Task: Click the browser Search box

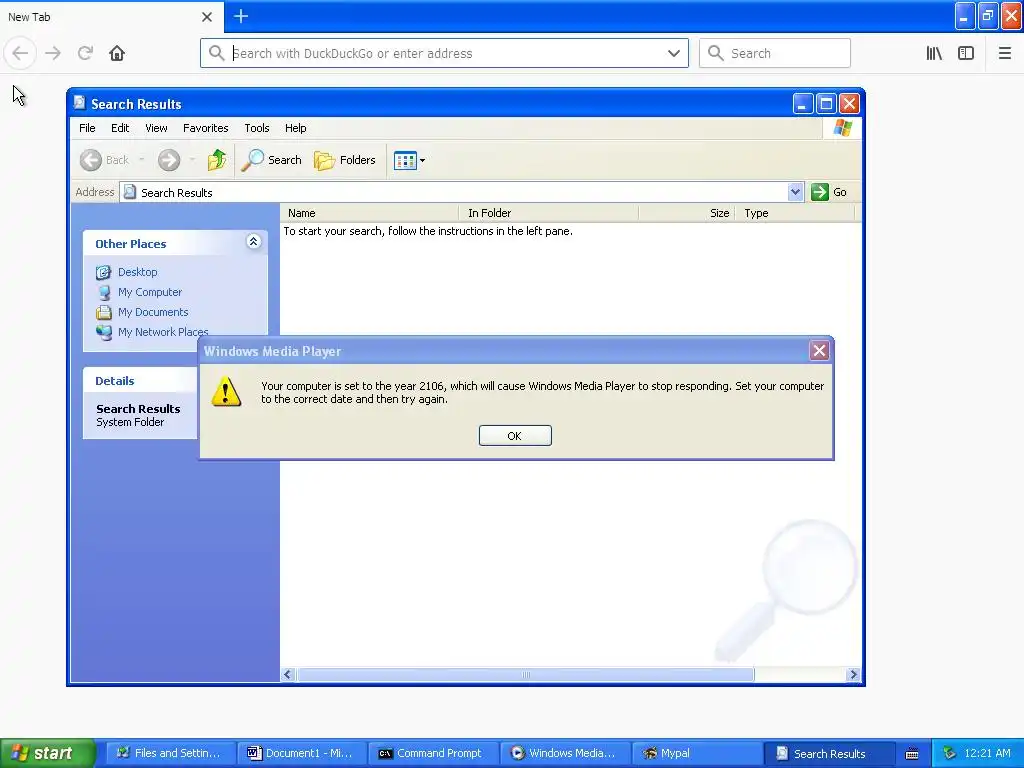Action: [775, 53]
